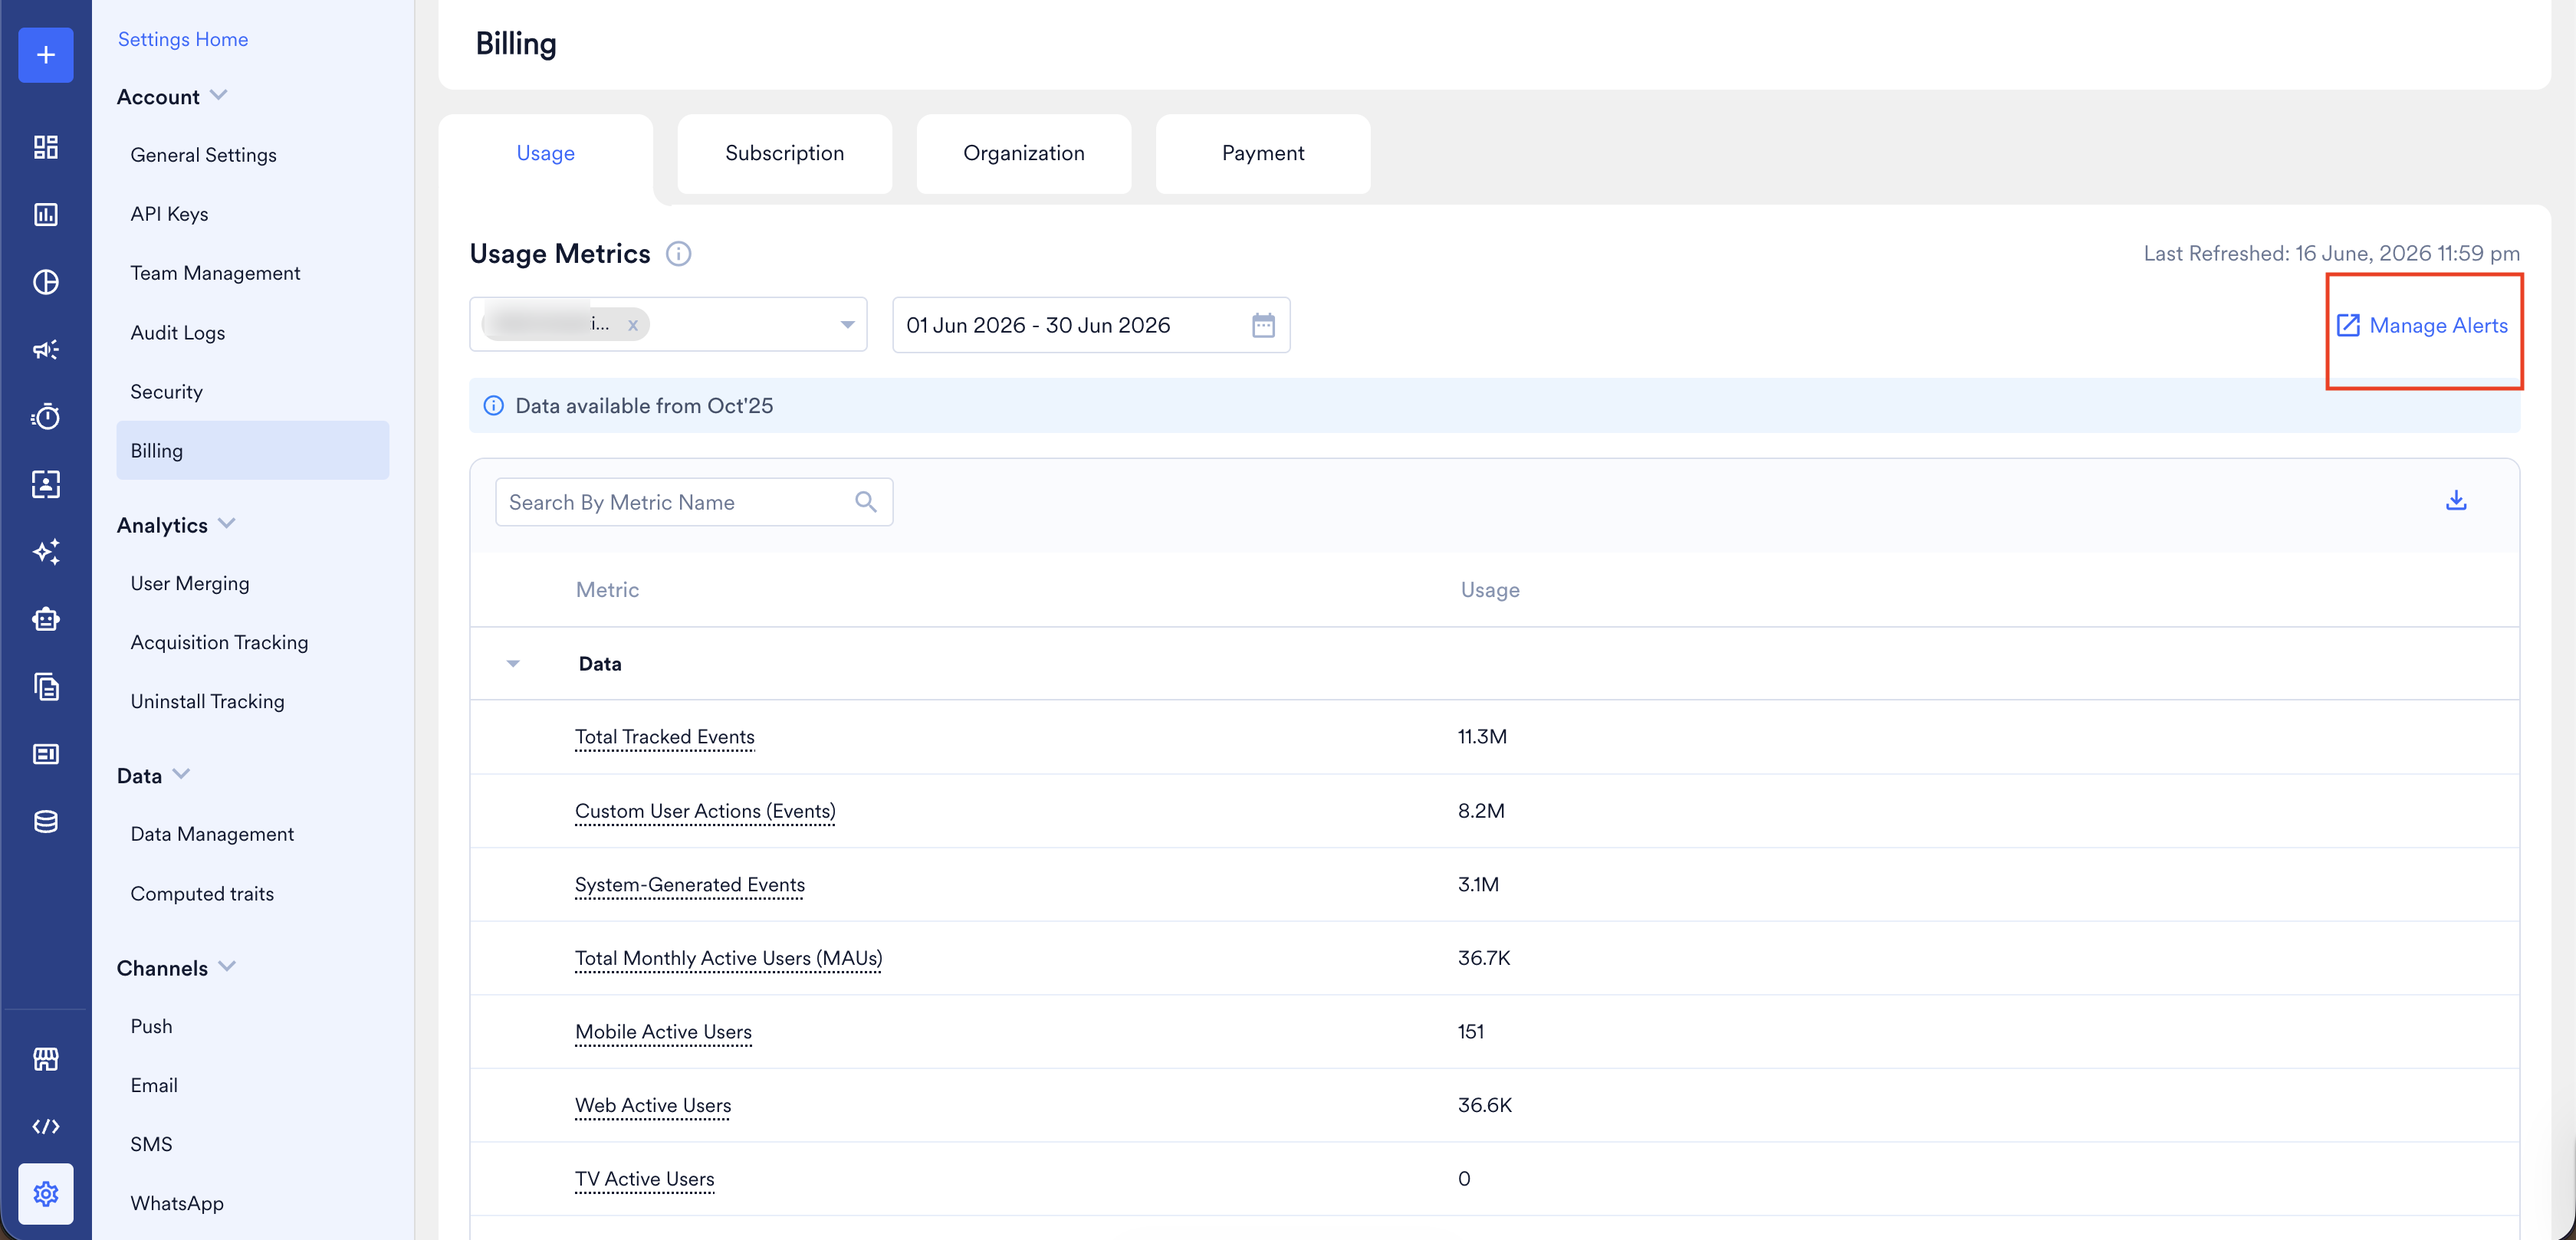The width and height of the screenshot is (2576, 1240).
Task: Open the database stack icon
Action: pyautogui.click(x=46, y=821)
